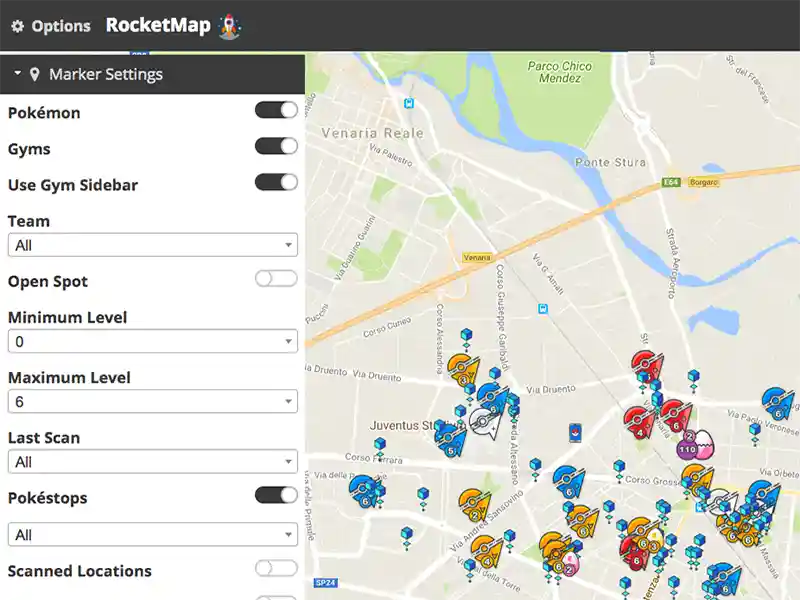The width and height of the screenshot is (800, 600).
Task: Click the Borgaro road sign
Action: click(704, 182)
